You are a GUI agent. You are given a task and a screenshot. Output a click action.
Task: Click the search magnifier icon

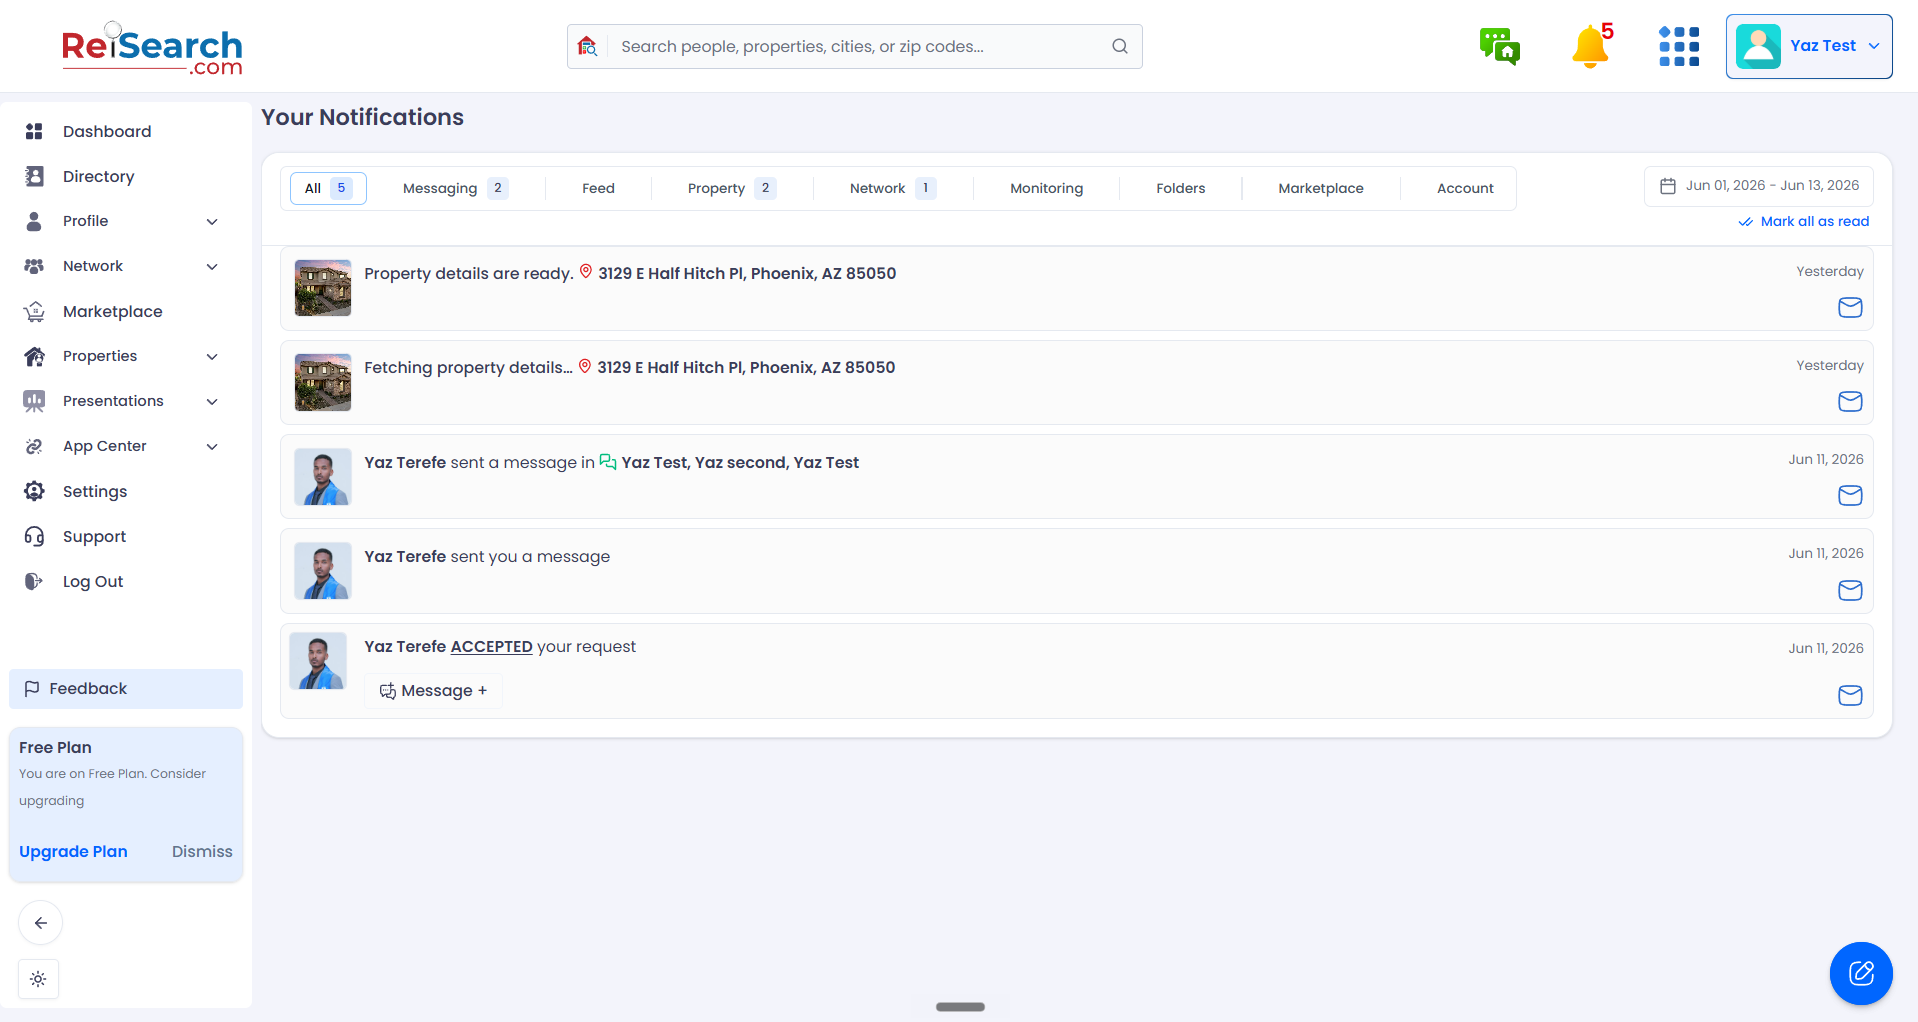tap(1120, 46)
